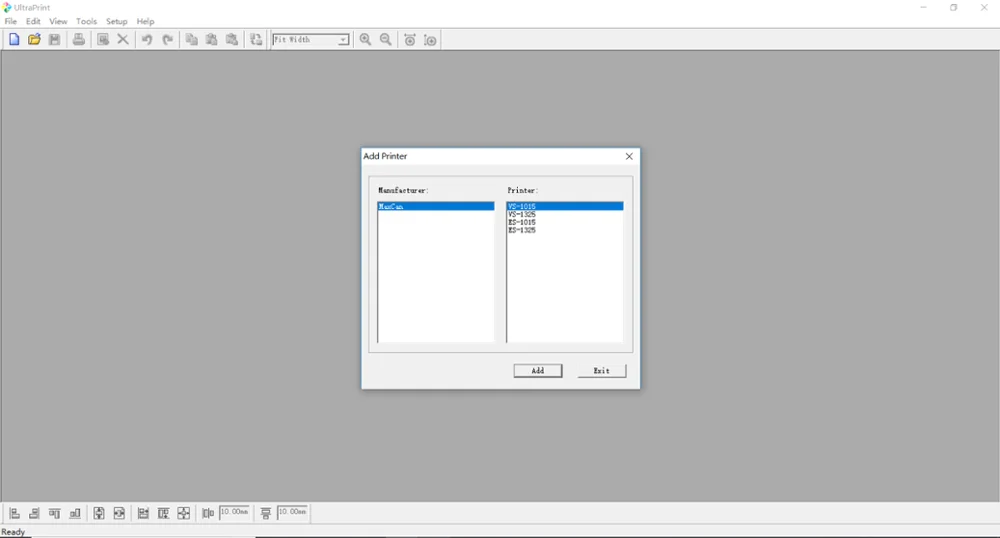Click the horizontal spacing icon
This screenshot has height=538, width=1000.
[x=208, y=513]
